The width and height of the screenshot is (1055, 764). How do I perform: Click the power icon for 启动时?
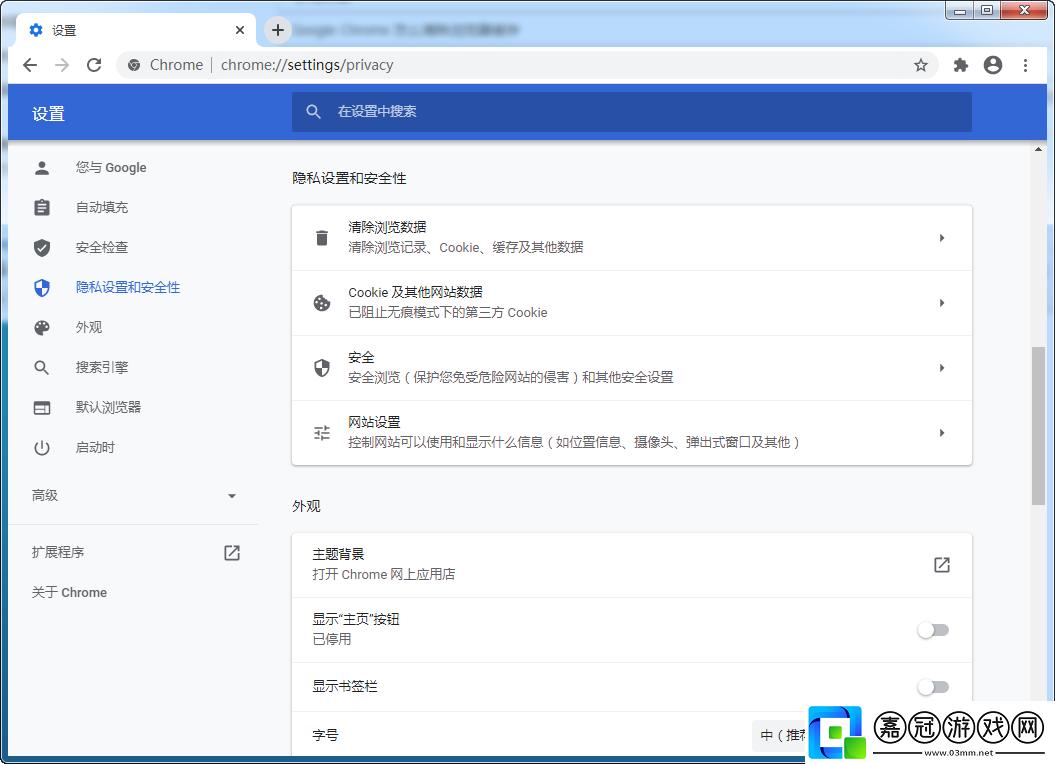[x=42, y=447]
